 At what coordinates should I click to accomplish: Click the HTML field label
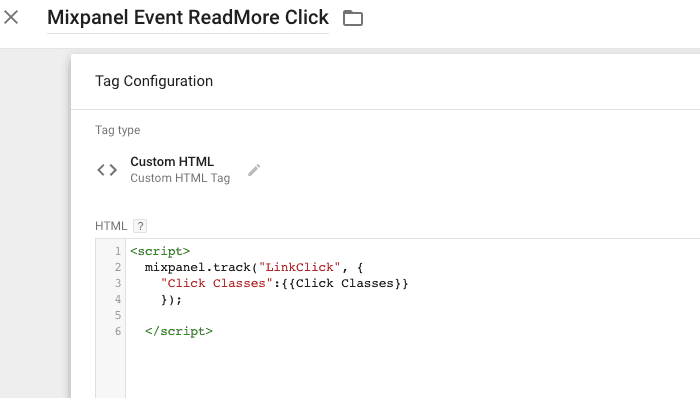coord(111,226)
